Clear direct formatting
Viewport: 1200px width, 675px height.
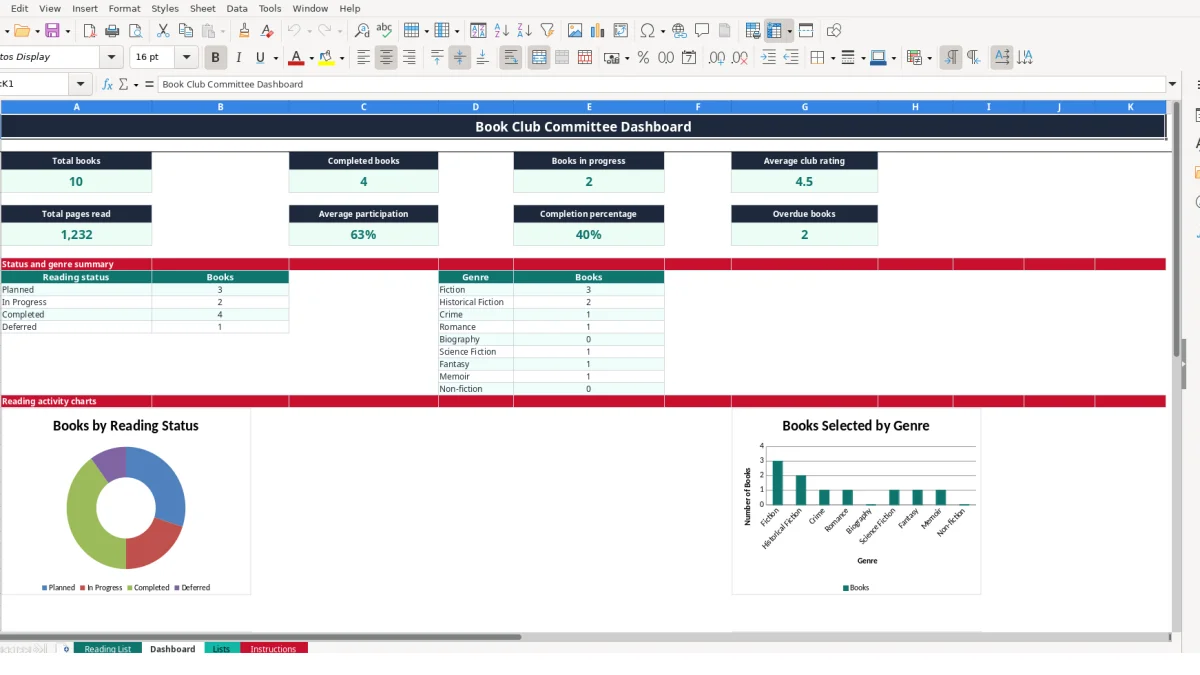(x=267, y=31)
